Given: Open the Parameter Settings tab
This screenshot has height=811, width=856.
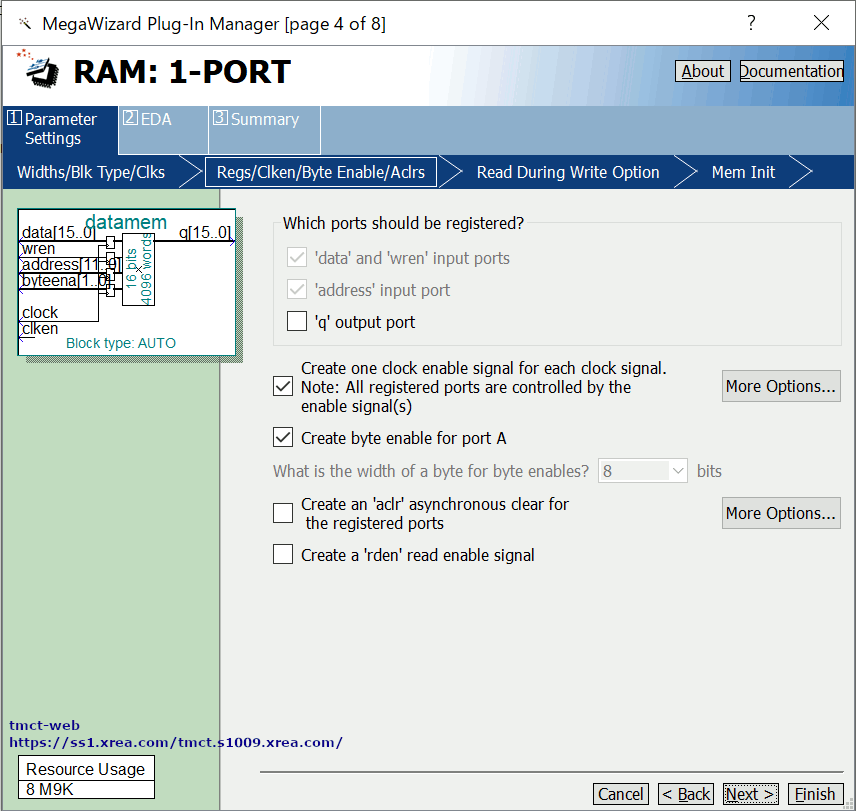Looking at the screenshot, I should tap(60, 129).
